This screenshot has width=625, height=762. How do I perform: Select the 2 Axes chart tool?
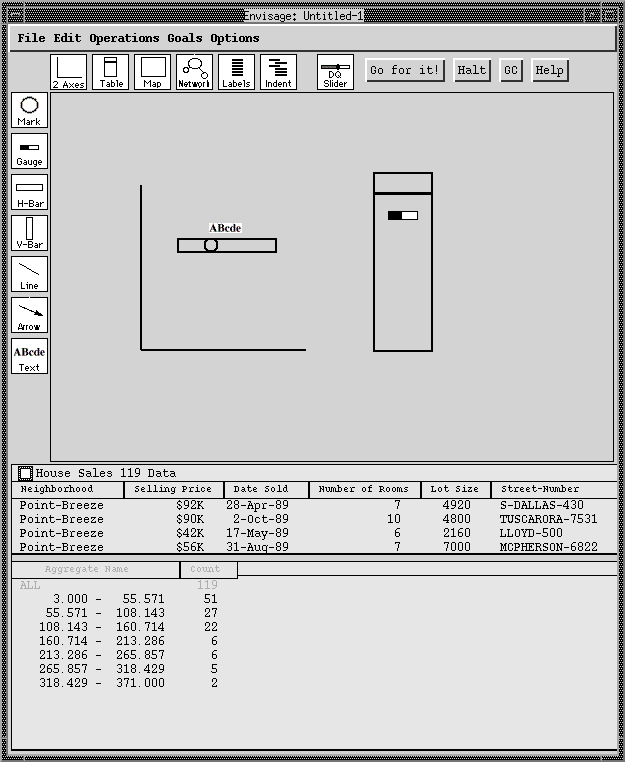pyautogui.click(x=69, y=72)
